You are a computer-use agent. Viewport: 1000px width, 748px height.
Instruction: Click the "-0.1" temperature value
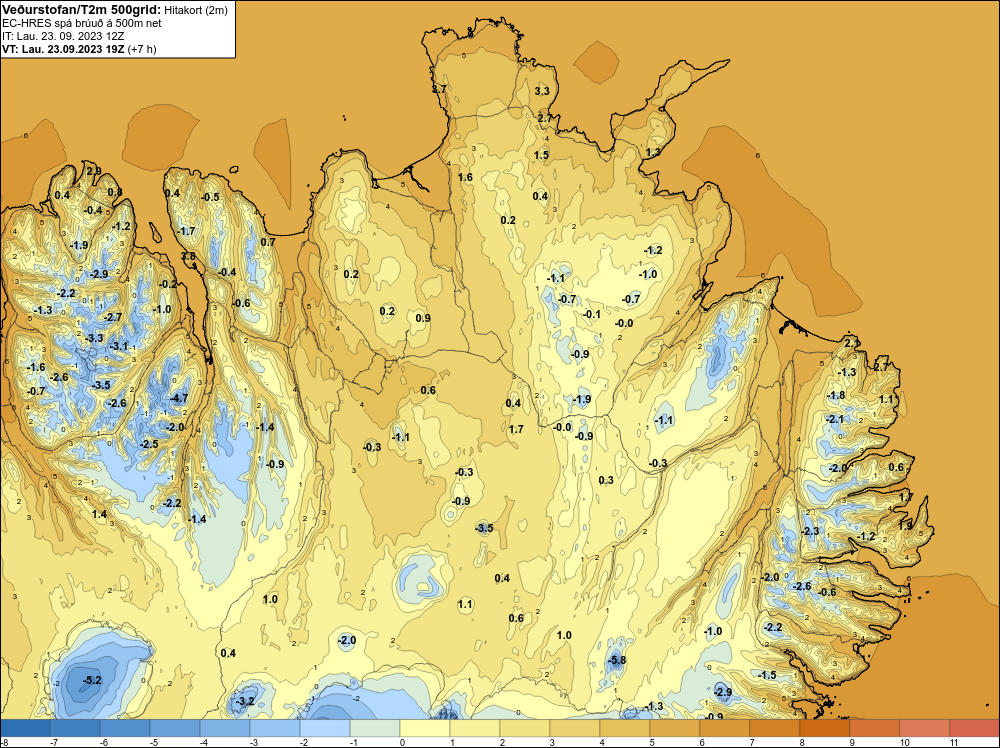tap(592, 314)
